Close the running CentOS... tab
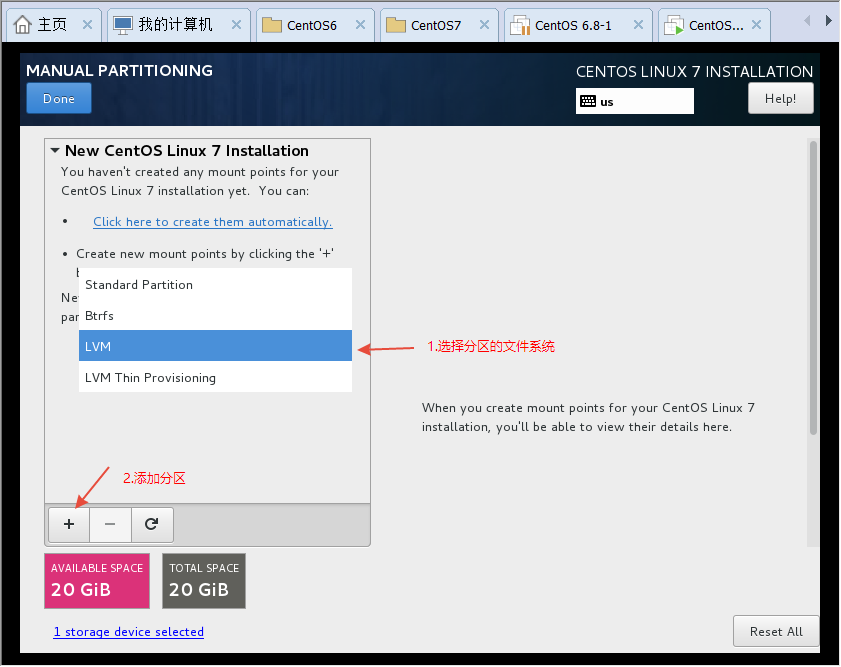Screen dimensions: 841x667 756,25
